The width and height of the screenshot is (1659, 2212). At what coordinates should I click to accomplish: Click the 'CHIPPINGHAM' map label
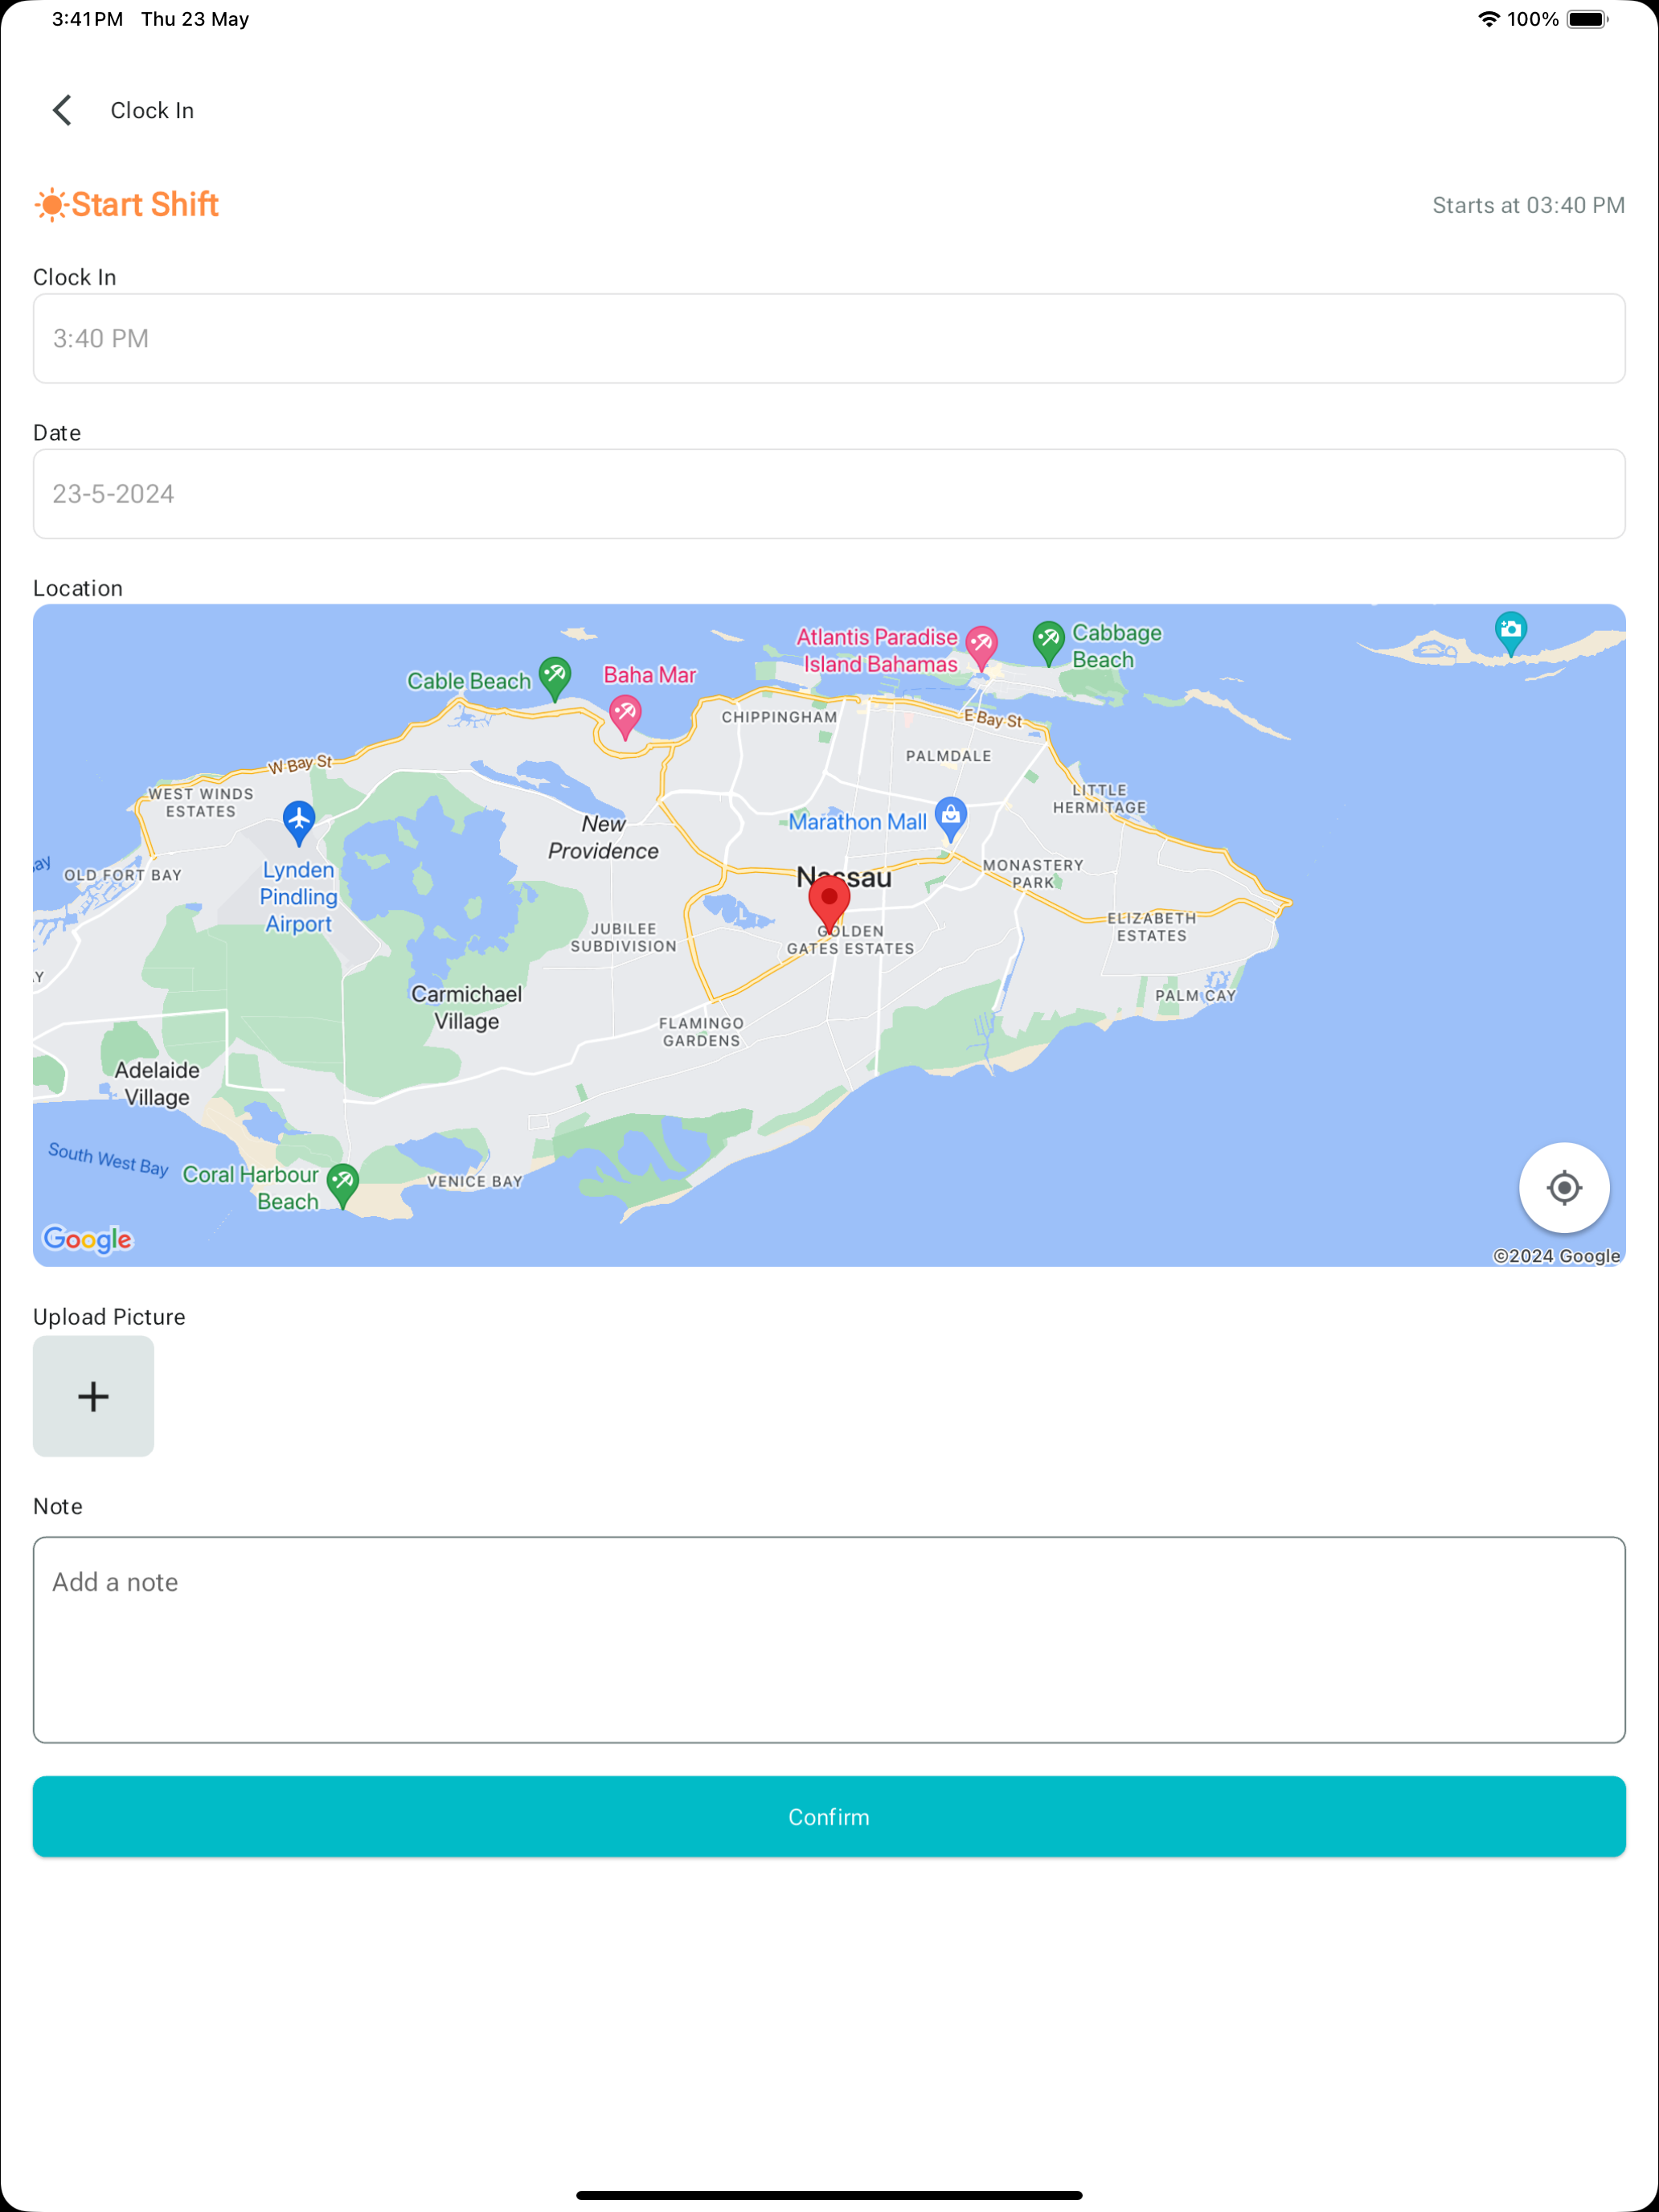779,717
